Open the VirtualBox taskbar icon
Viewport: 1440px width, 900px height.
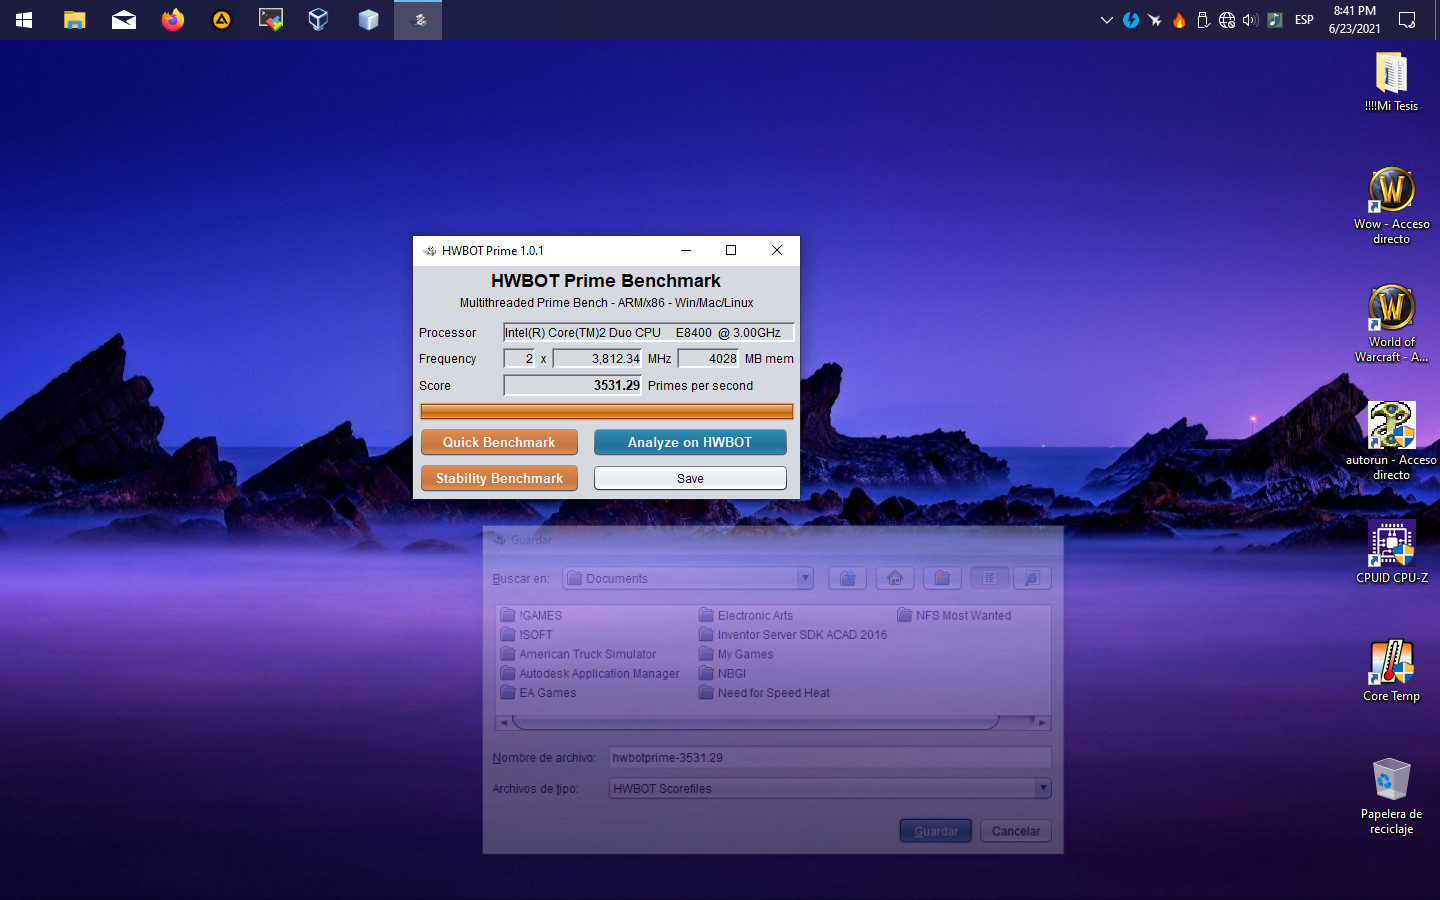[319, 20]
